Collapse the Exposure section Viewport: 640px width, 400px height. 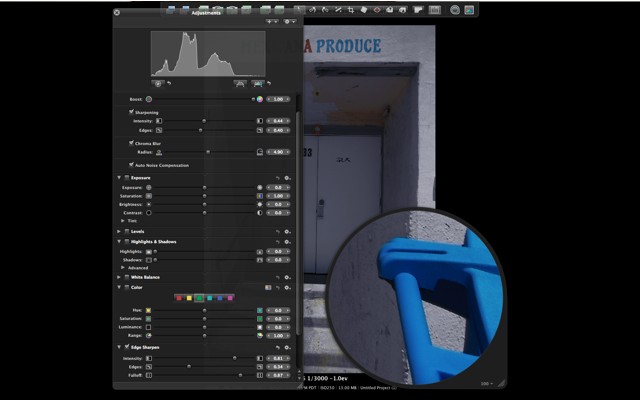click(x=119, y=178)
